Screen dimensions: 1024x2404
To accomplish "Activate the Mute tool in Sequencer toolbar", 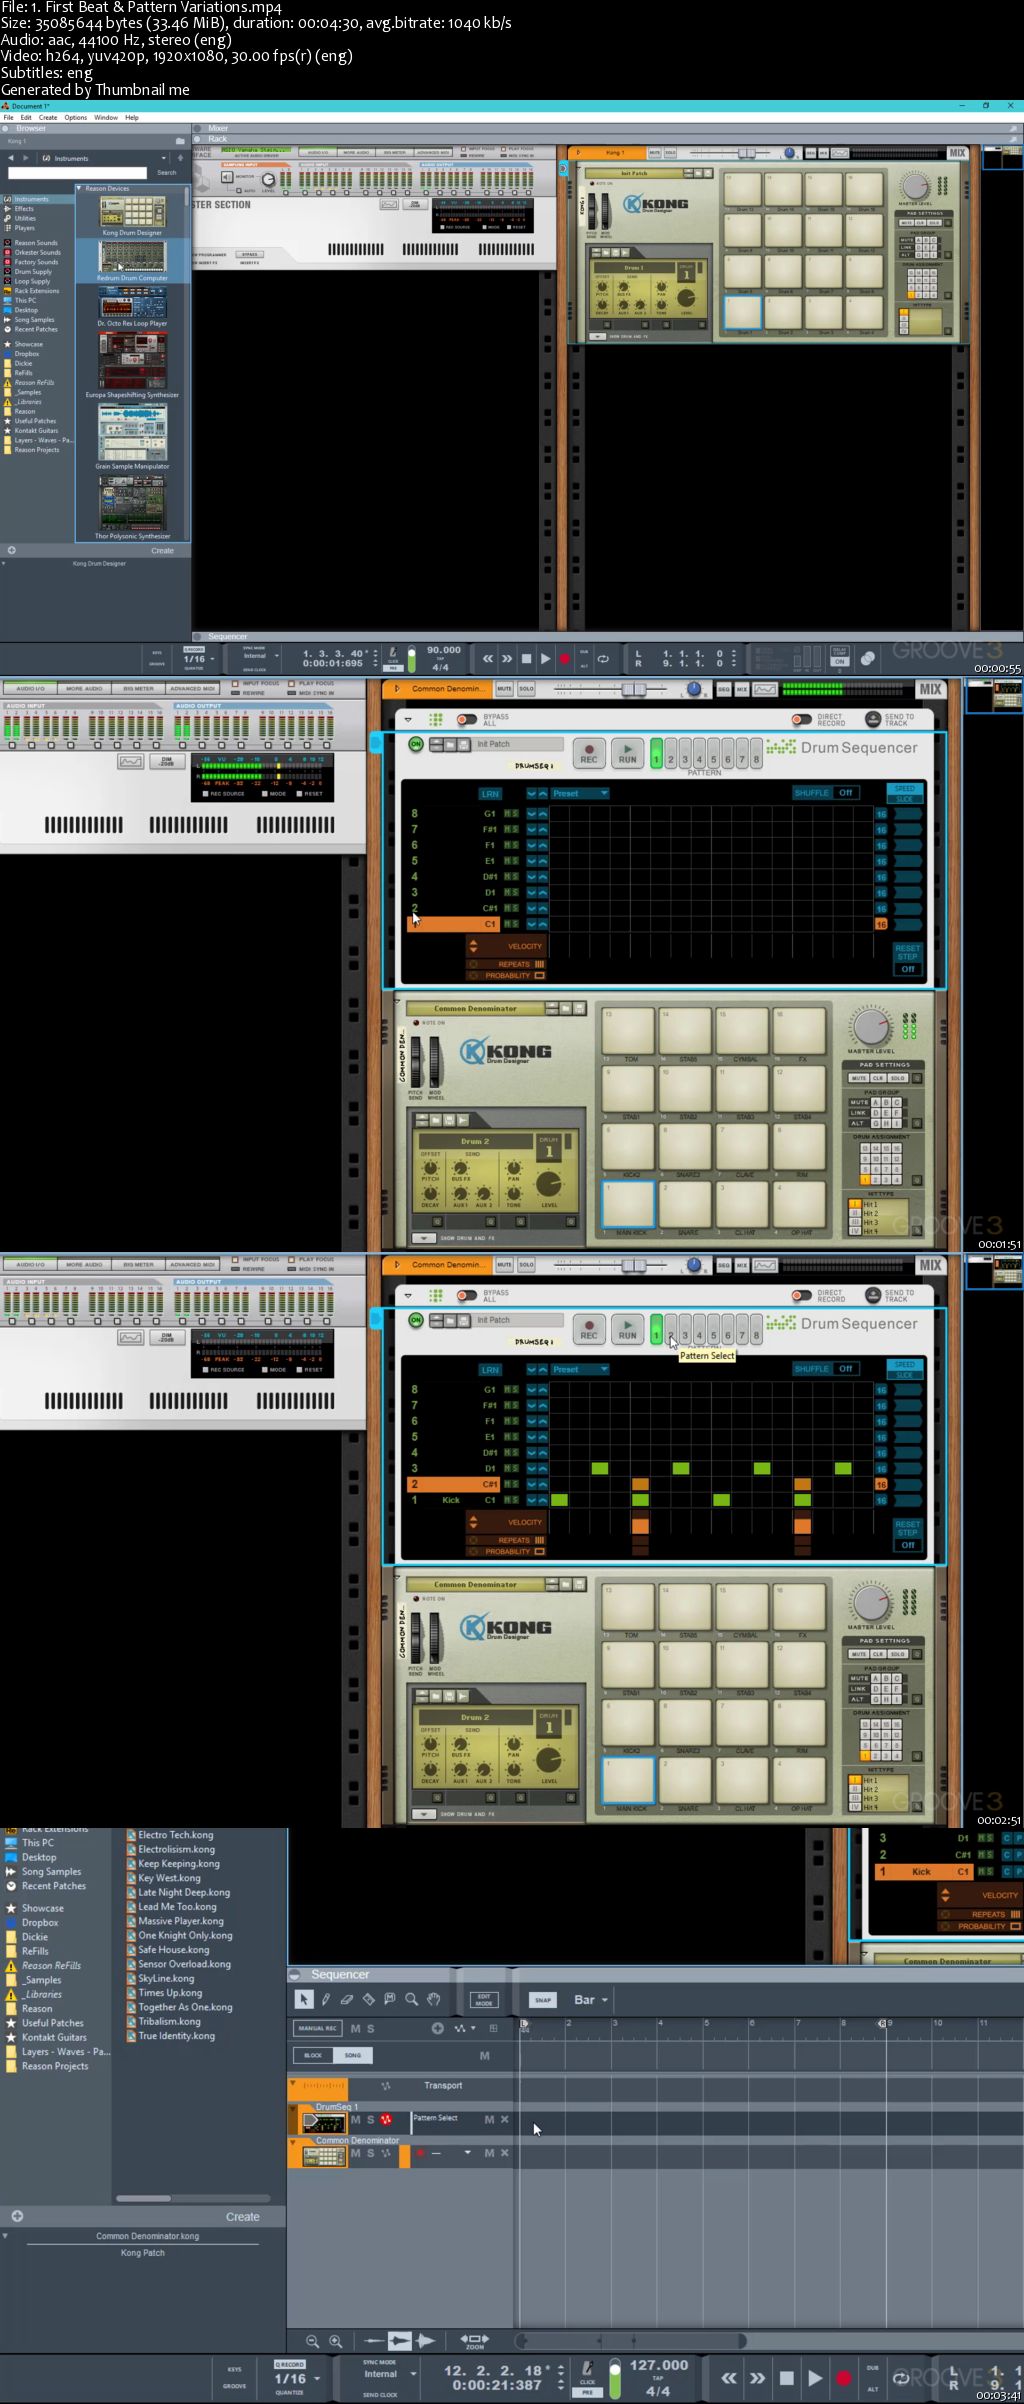I will pos(390,1999).
